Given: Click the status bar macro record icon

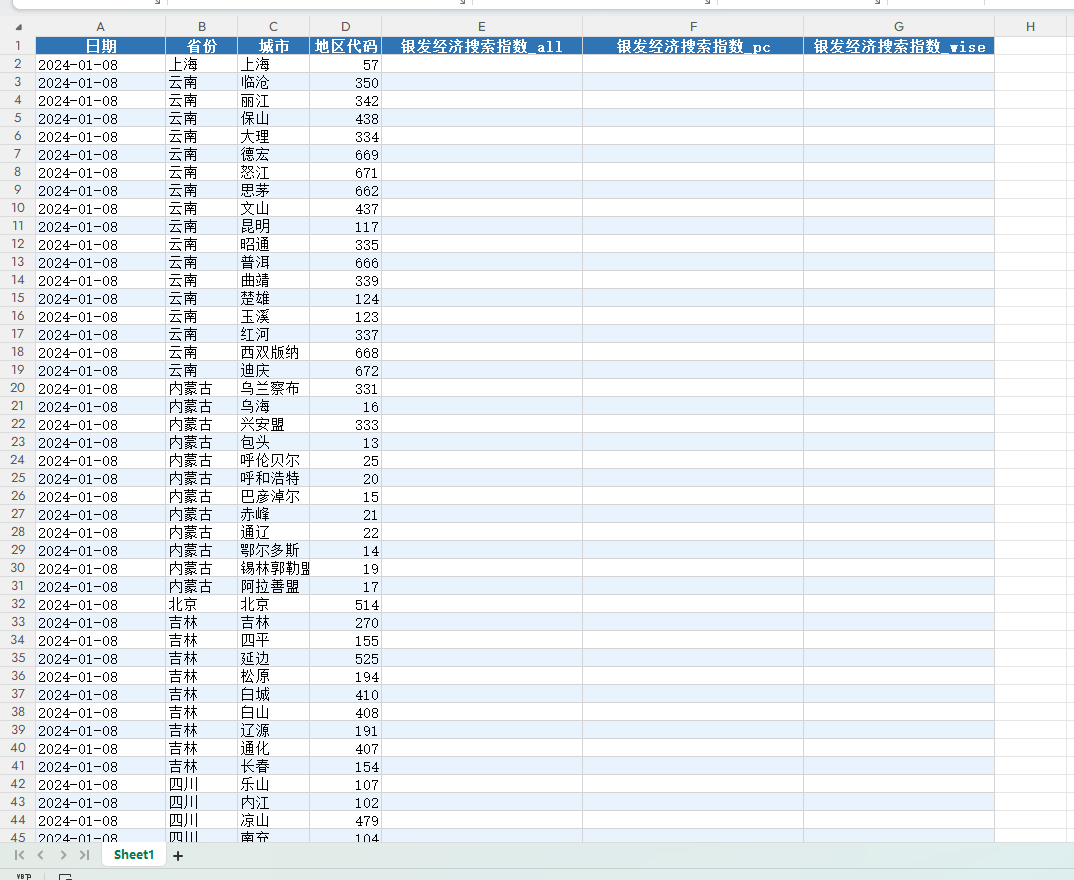Looking at the screenshot, I should click(x=66, y=876).
